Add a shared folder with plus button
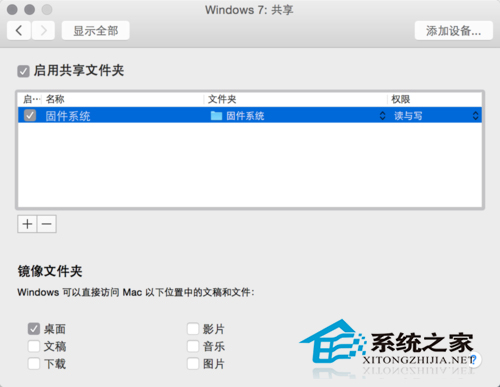Viewport: 500px width, 387px height. pos(27,224)
